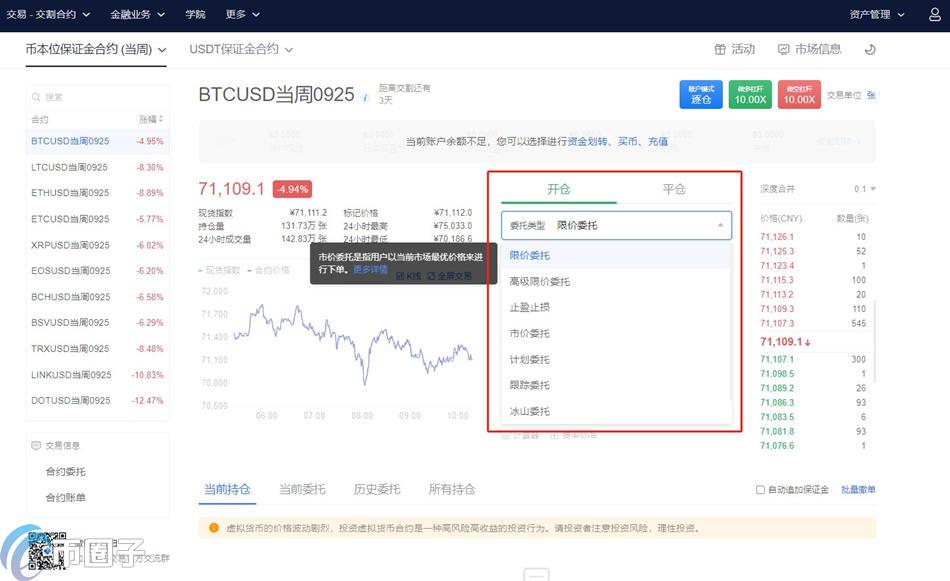The width and height of the screenshot is (950, 581).
Task: Open 合约账单 in sidebar
Action: [65, 497]
